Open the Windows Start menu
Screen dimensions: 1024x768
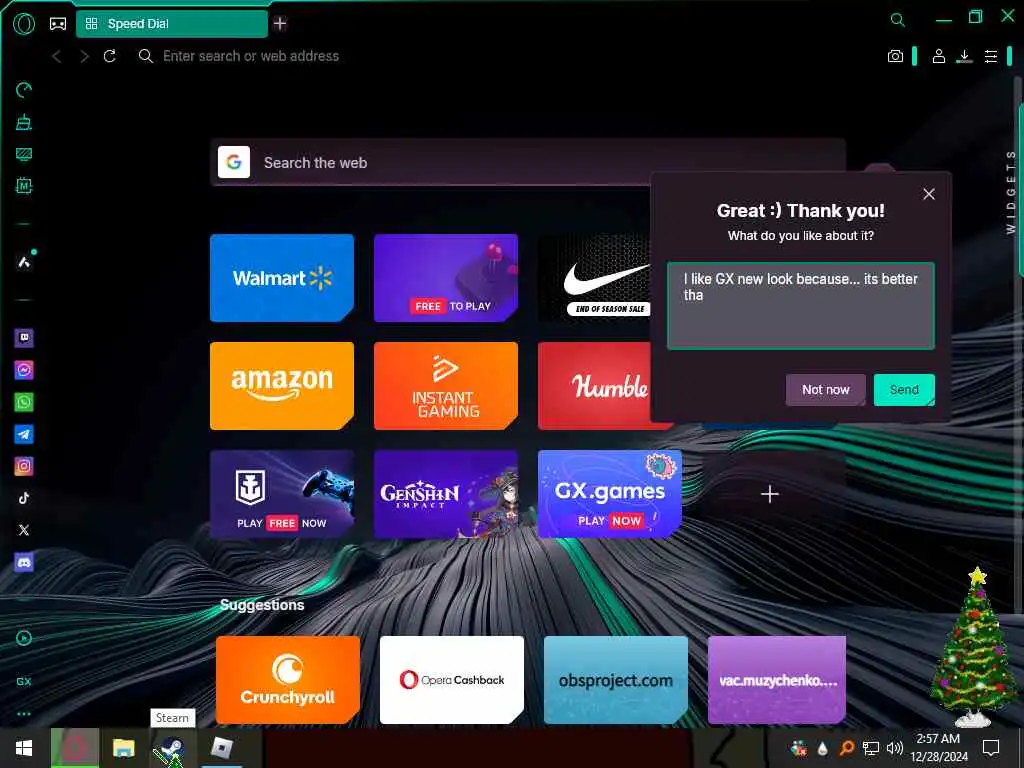click(24, 748)
